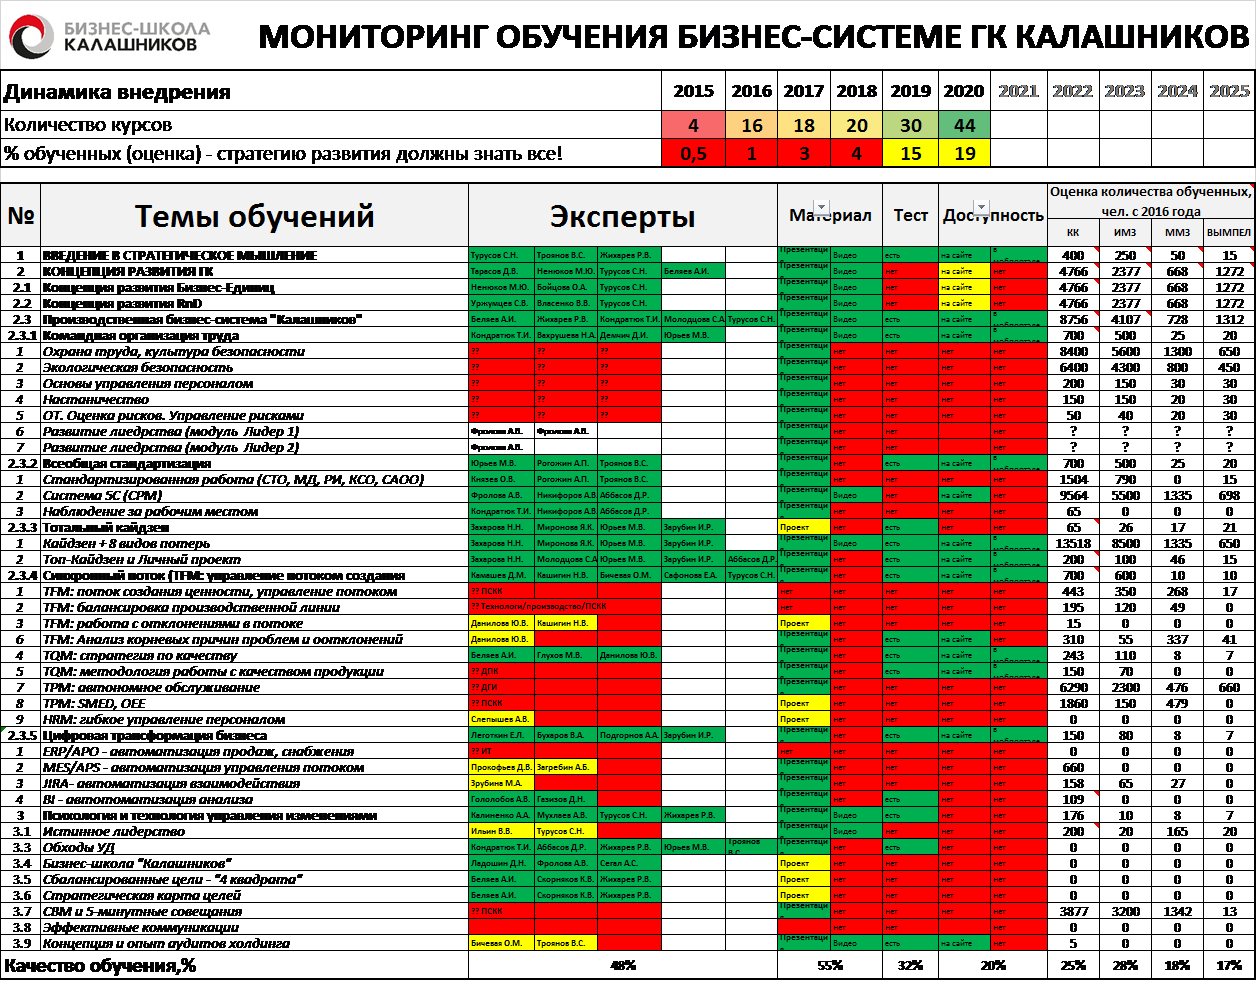Select the 2020 year header
The width and height of the screenshot is (1257, 981).
(x=964, y=91)
